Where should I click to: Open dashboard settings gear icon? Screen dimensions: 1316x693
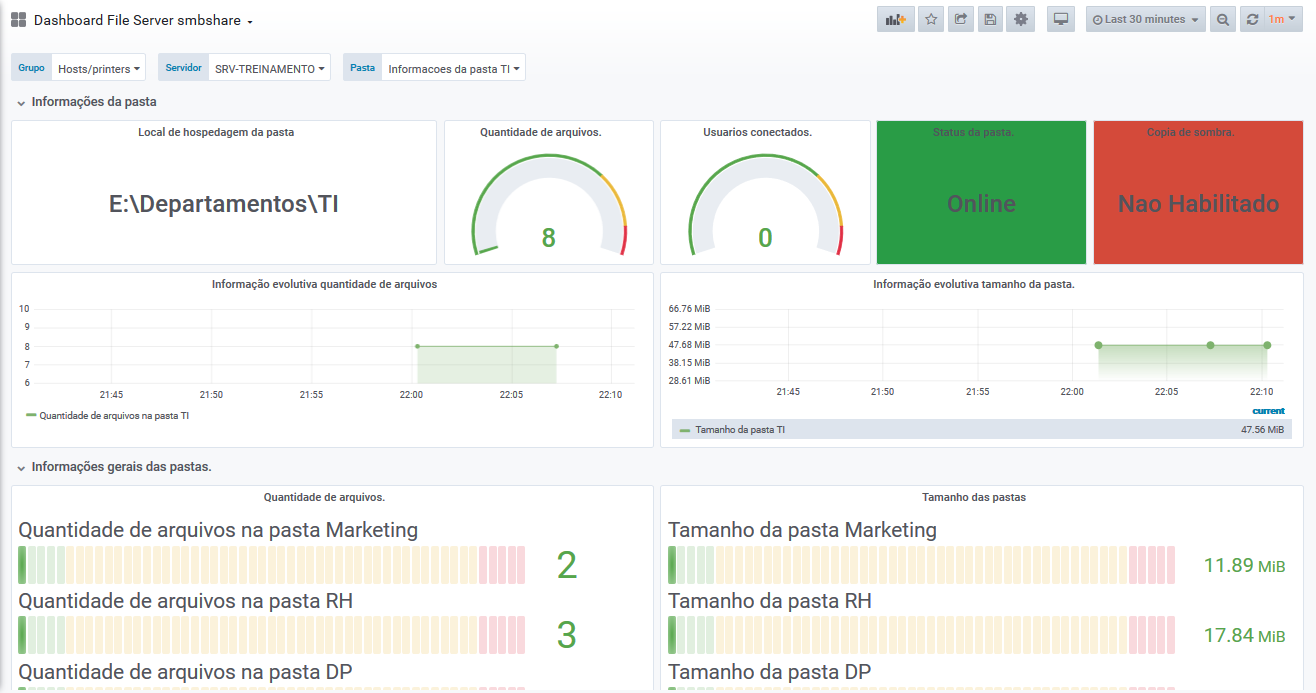[1021, 19]
